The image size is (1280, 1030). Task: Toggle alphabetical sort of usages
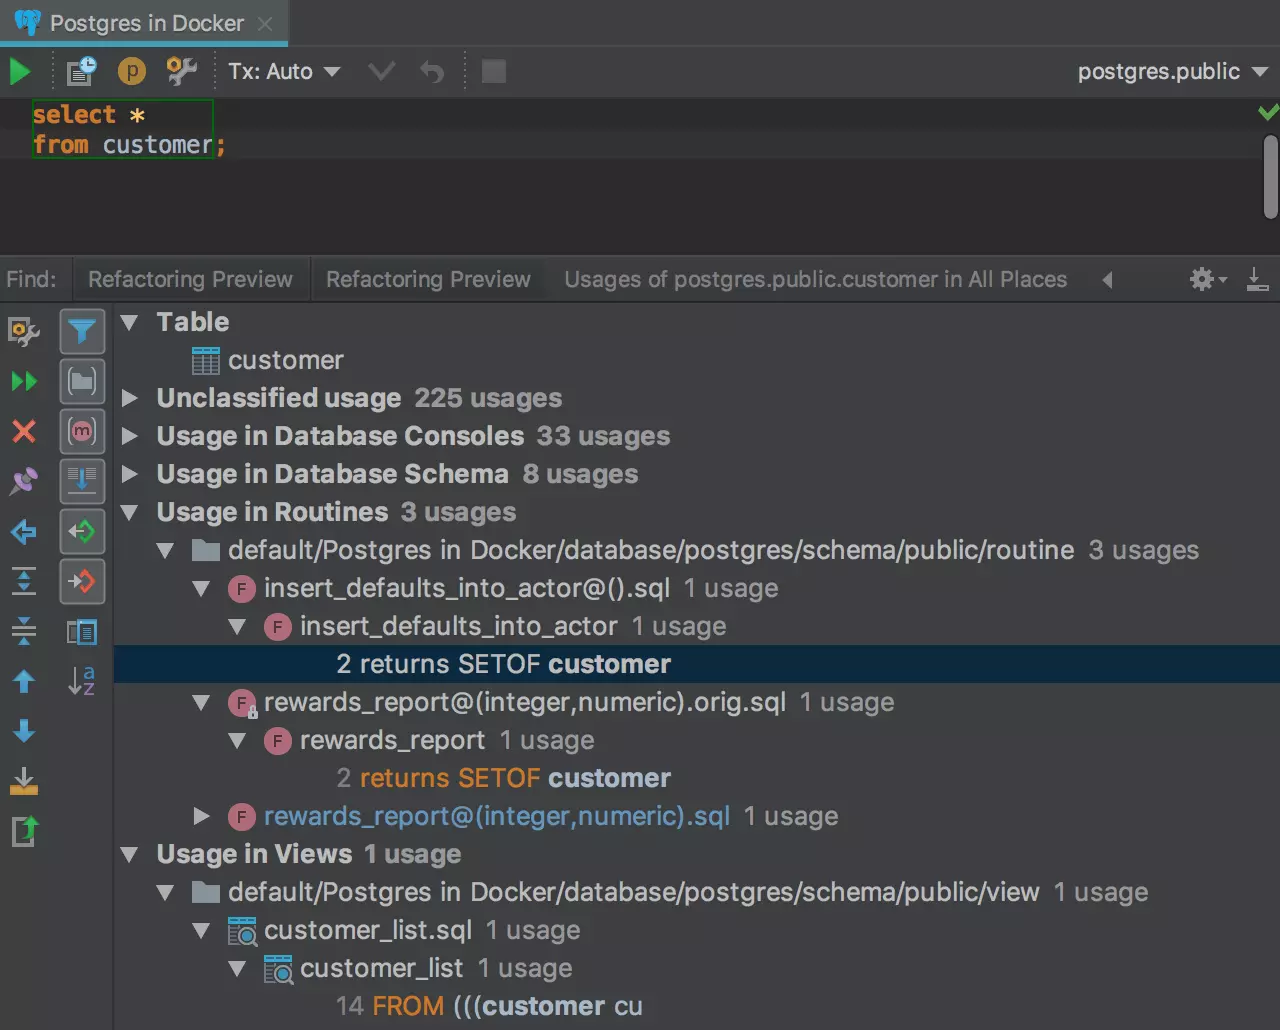tap(82, 681)
